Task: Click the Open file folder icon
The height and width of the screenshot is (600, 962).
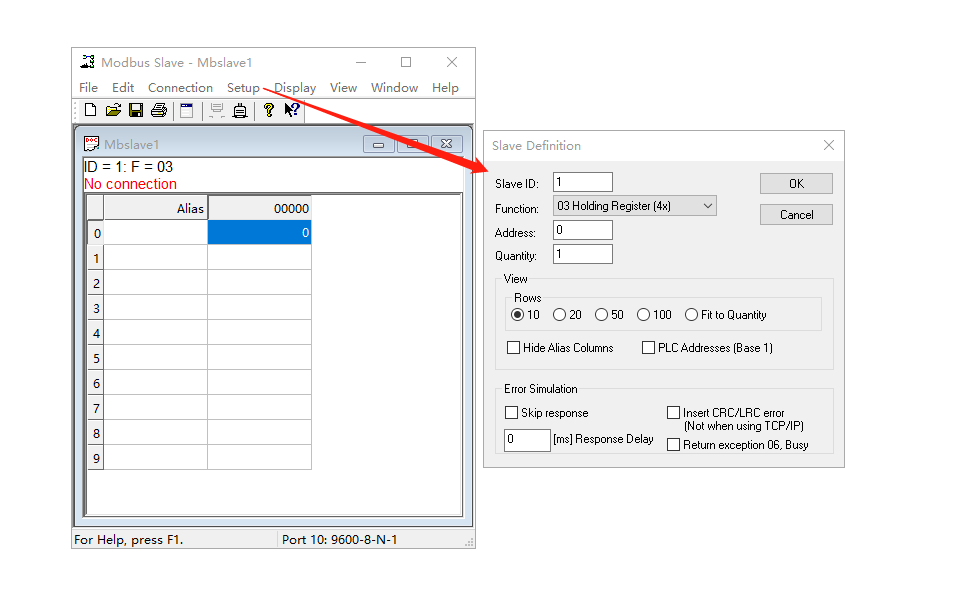Action: tap(113, 110)
